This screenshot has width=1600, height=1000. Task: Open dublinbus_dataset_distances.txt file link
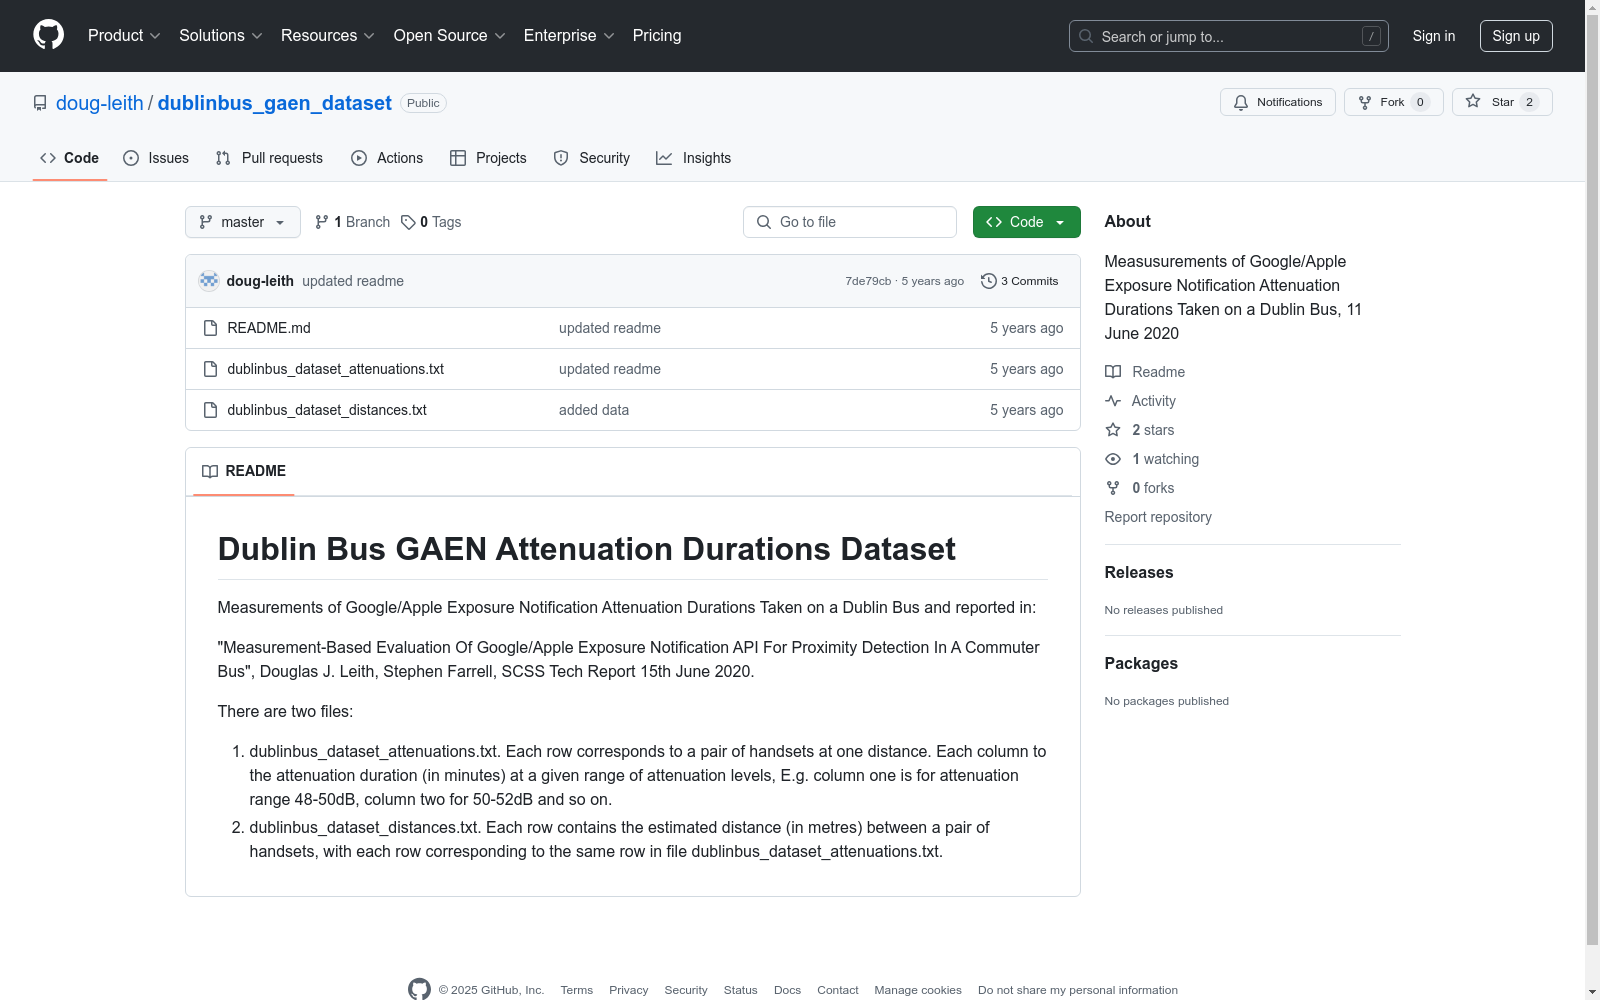click(x=327, y=410)
